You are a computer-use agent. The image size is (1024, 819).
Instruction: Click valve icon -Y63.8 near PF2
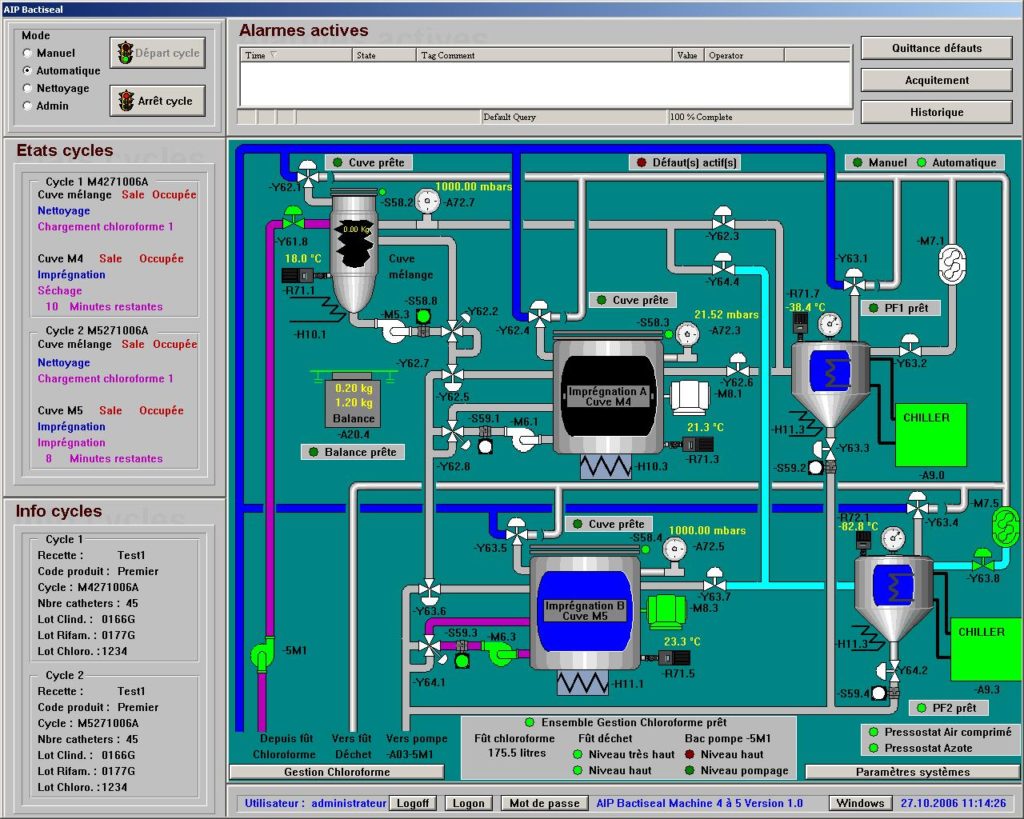[983, 565]
